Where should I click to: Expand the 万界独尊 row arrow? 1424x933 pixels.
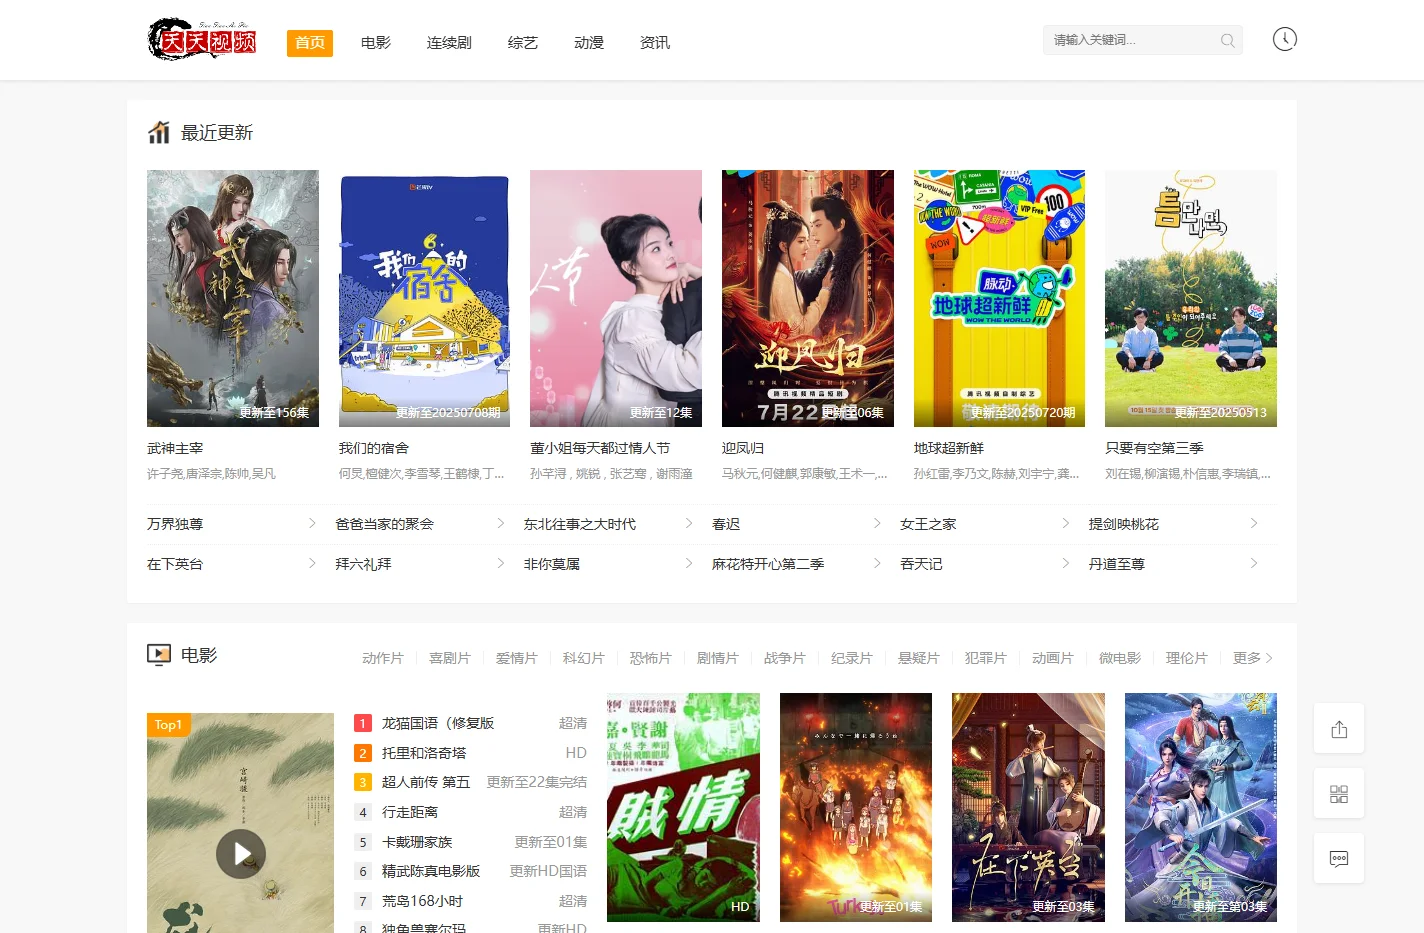coord(312,523)
